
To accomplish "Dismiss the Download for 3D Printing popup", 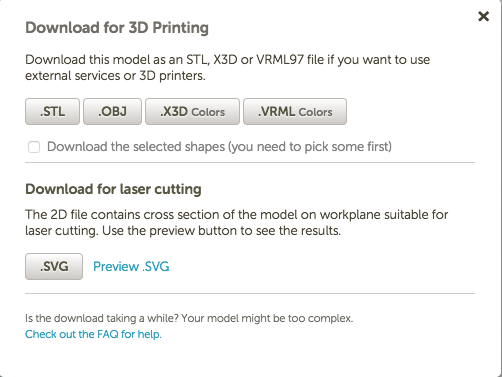I will [x=483, y=16].
